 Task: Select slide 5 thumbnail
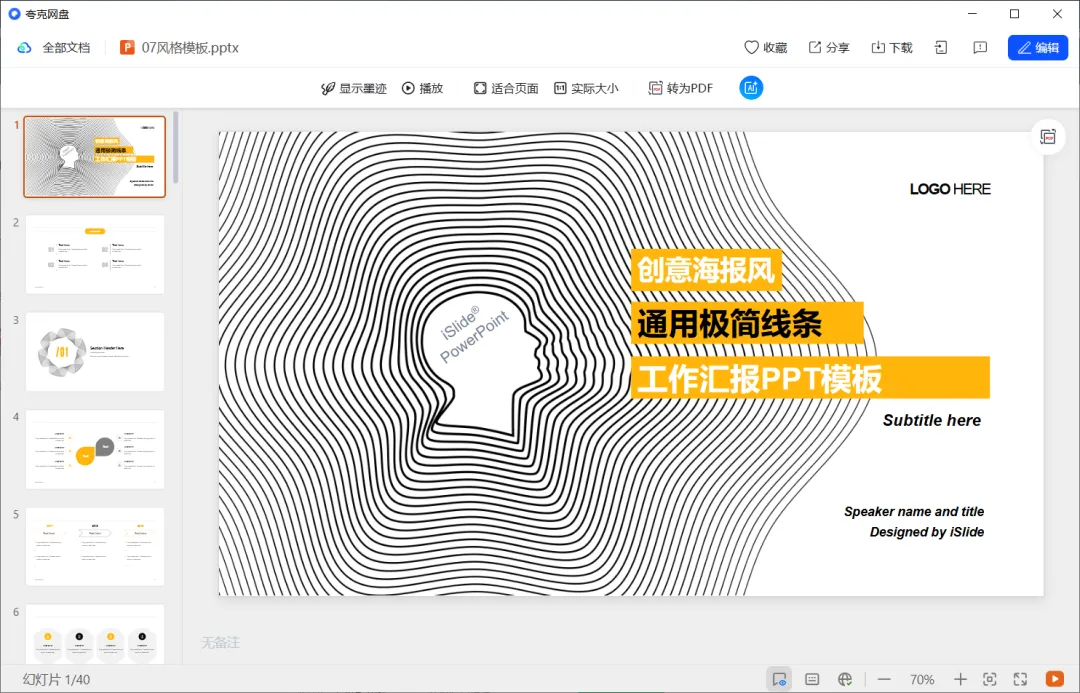tap(95, 547)
